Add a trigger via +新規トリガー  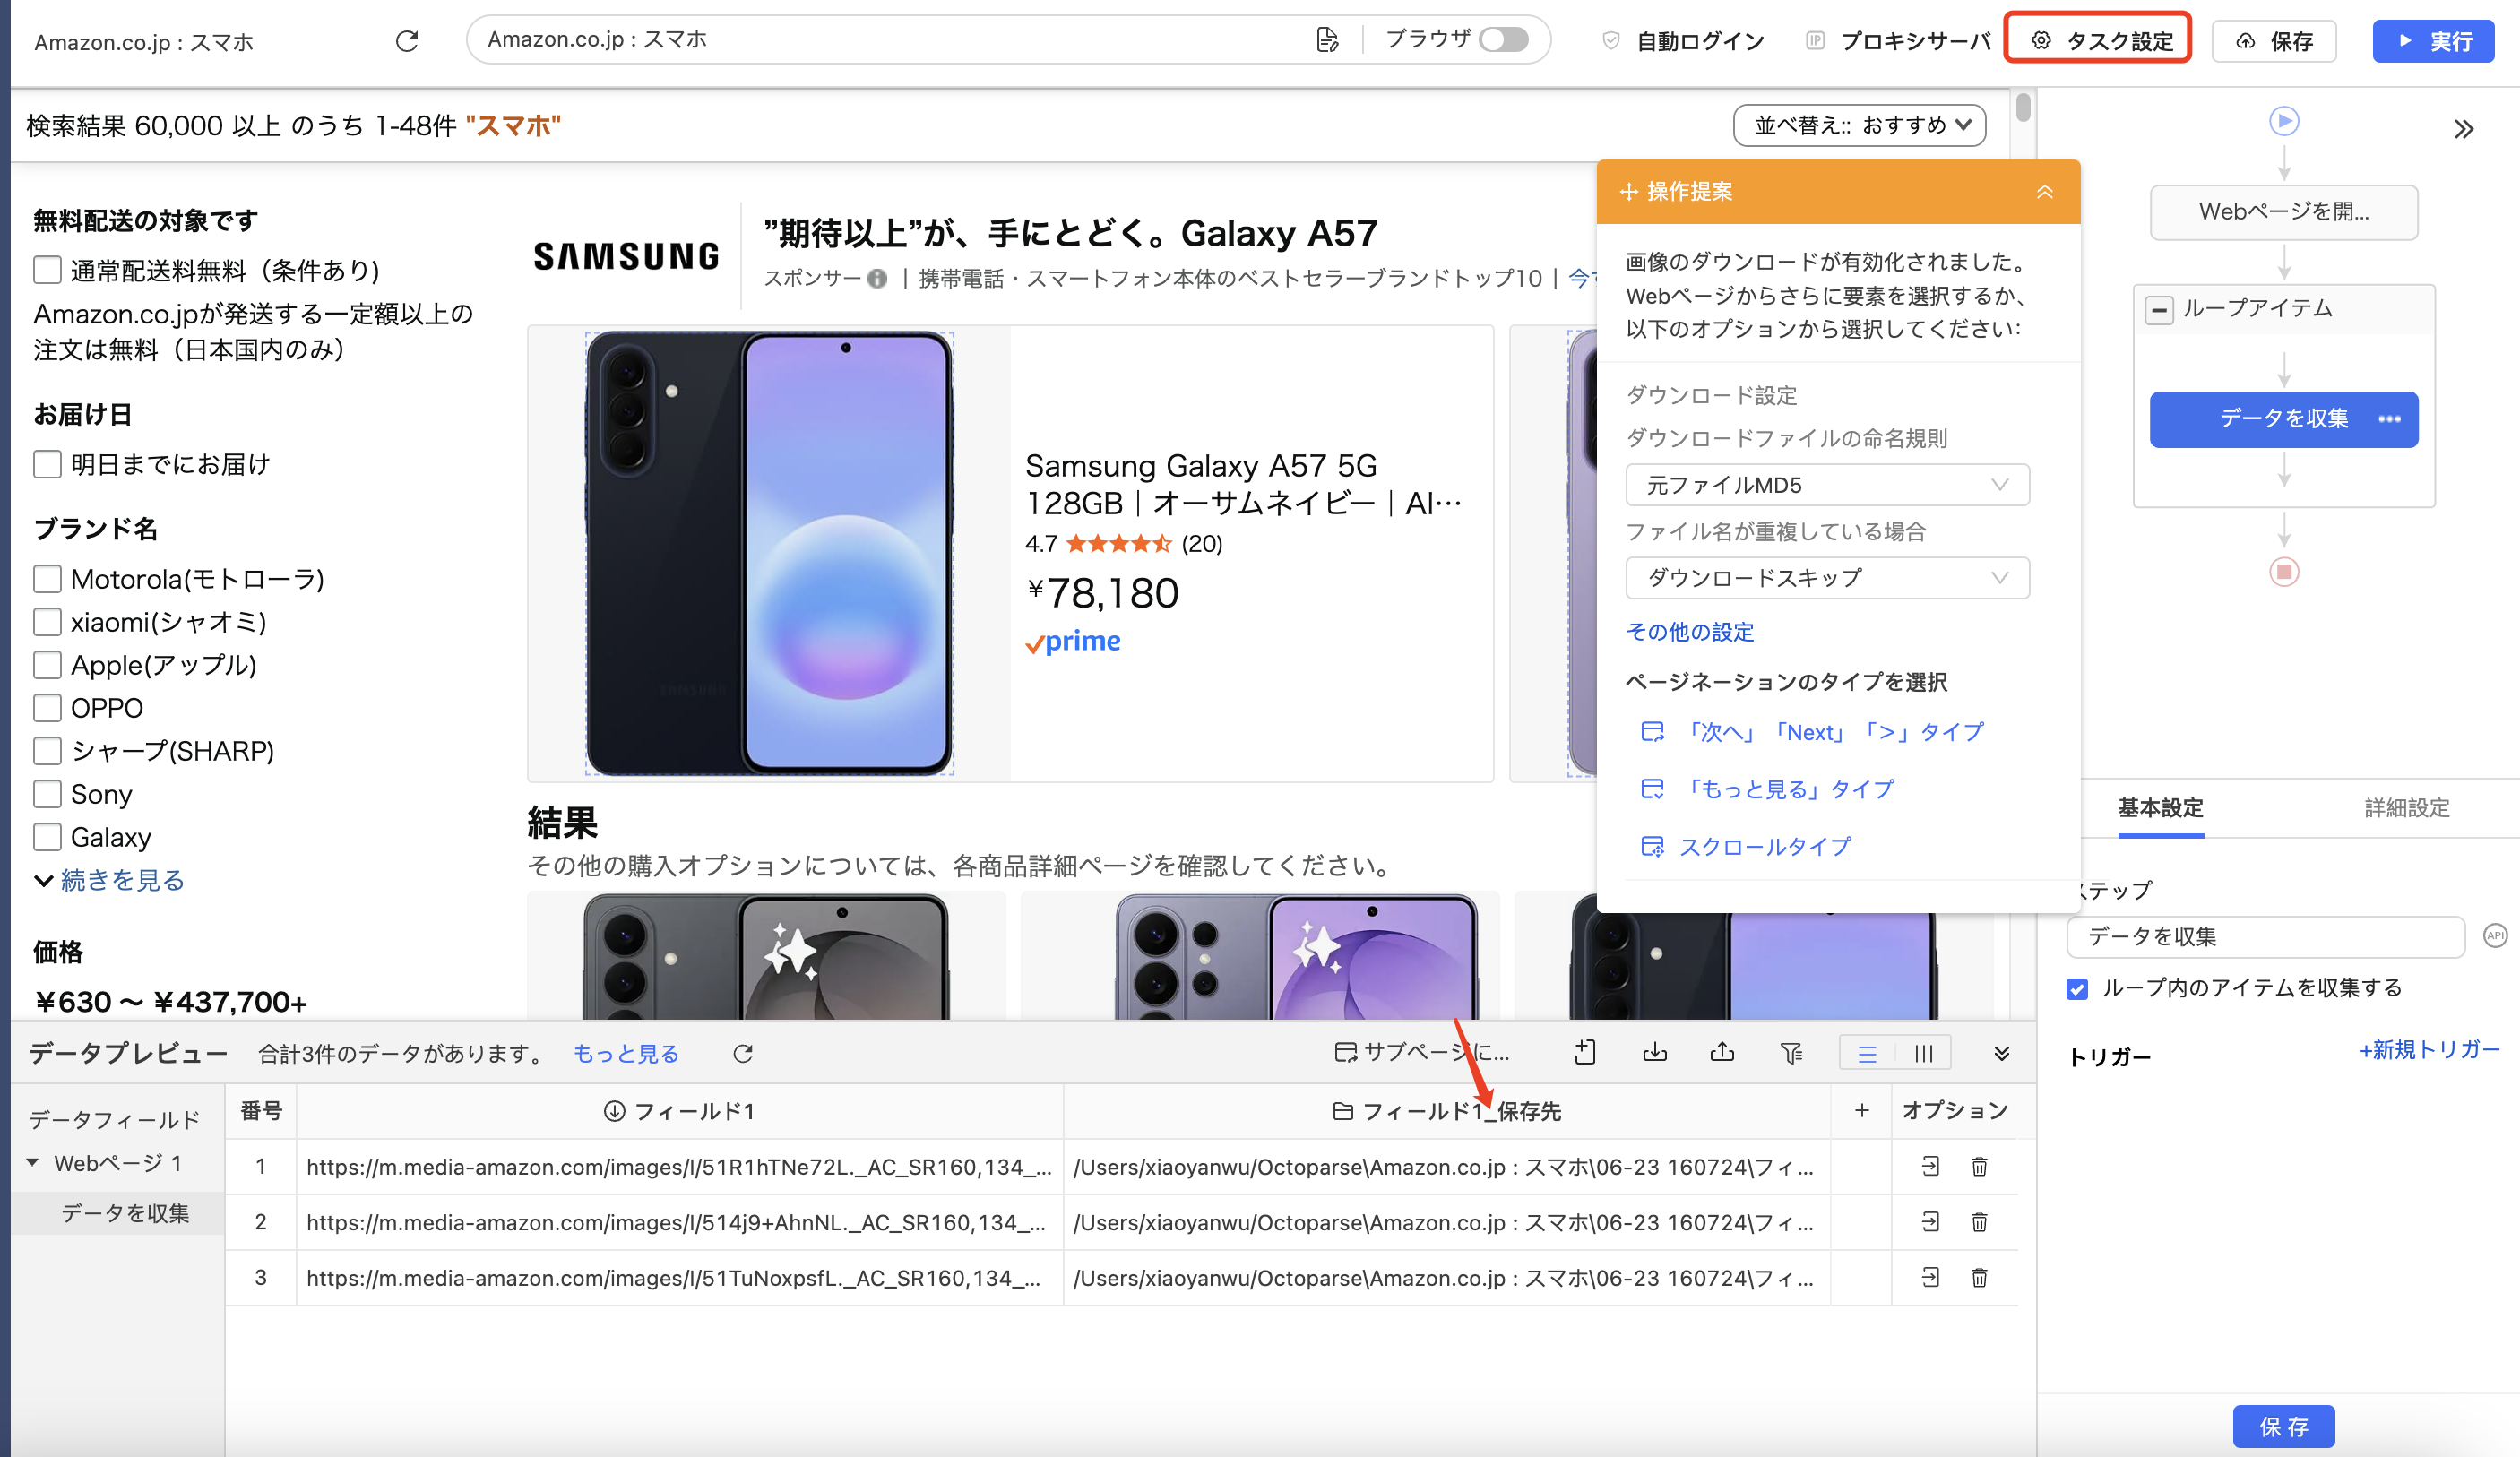[2429, 1050]
